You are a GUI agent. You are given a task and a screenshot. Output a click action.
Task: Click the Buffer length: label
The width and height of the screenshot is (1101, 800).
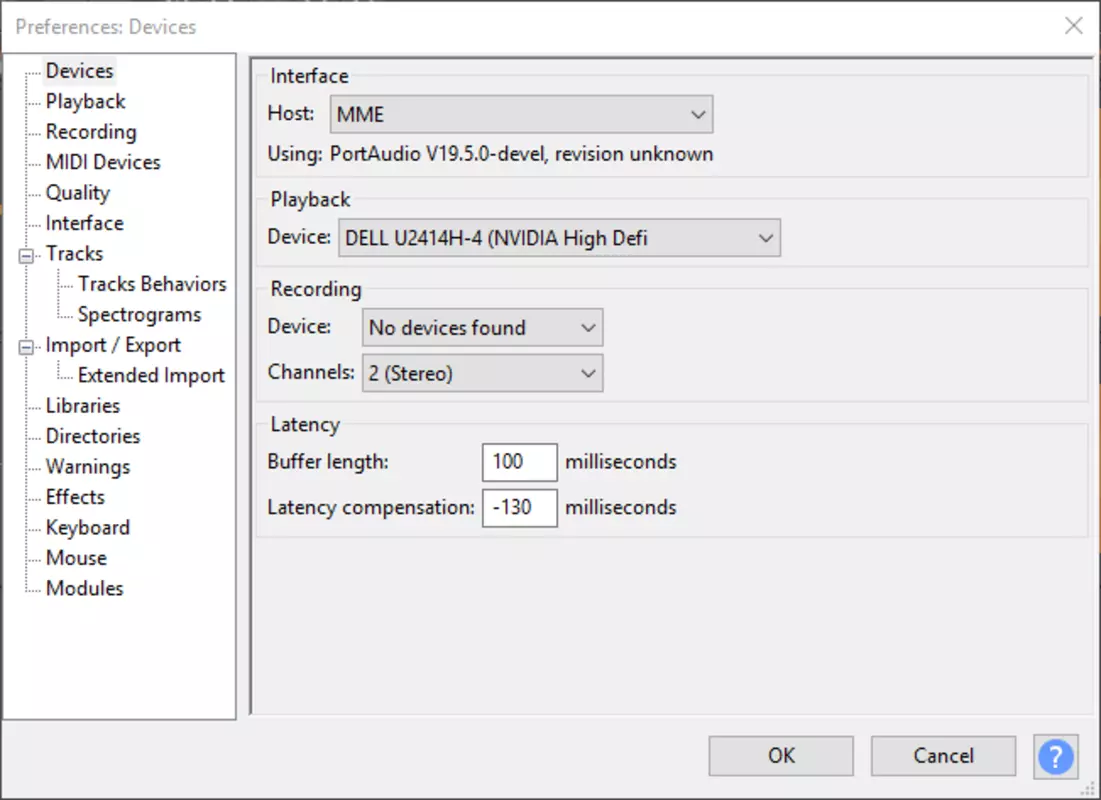click(328, 462)
